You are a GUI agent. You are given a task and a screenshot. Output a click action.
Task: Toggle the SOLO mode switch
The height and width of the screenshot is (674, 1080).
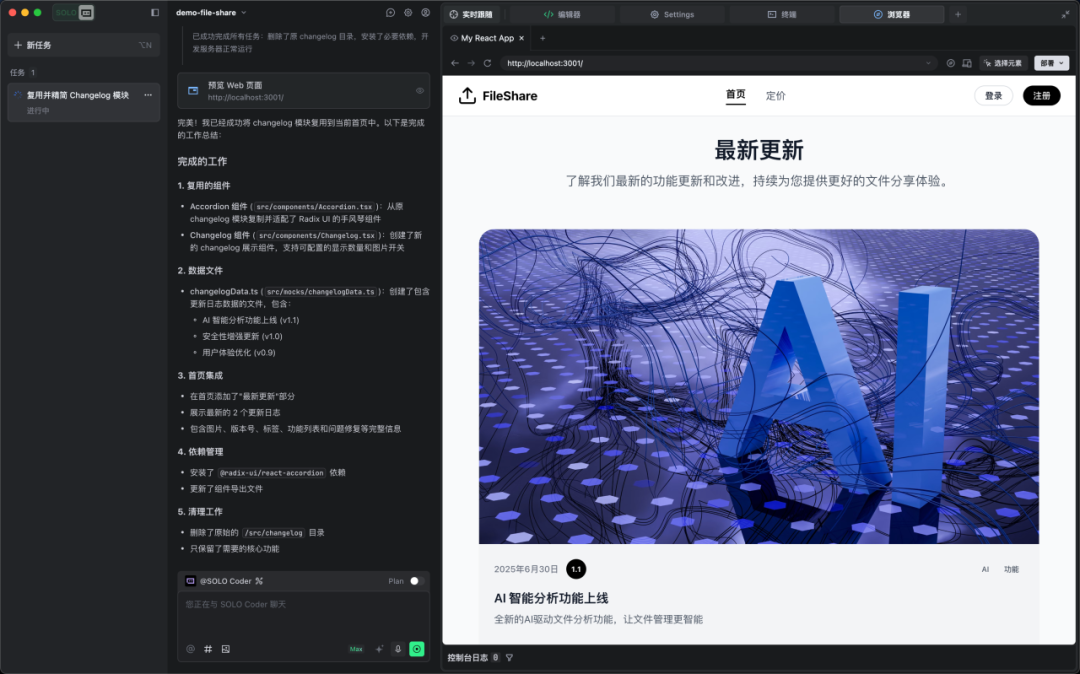(x=74, y=12)
